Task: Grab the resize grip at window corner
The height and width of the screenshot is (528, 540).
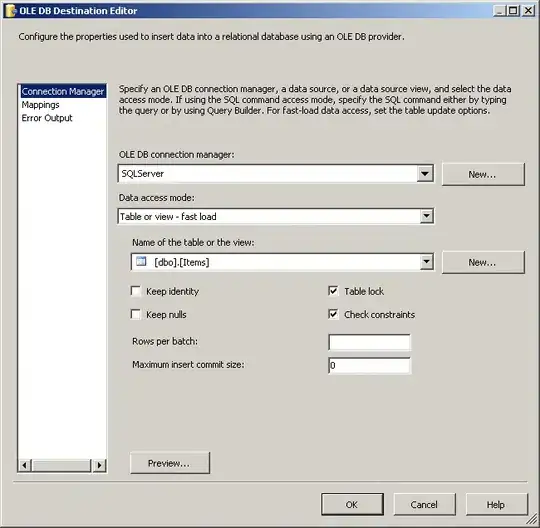Action: point(532,520)
